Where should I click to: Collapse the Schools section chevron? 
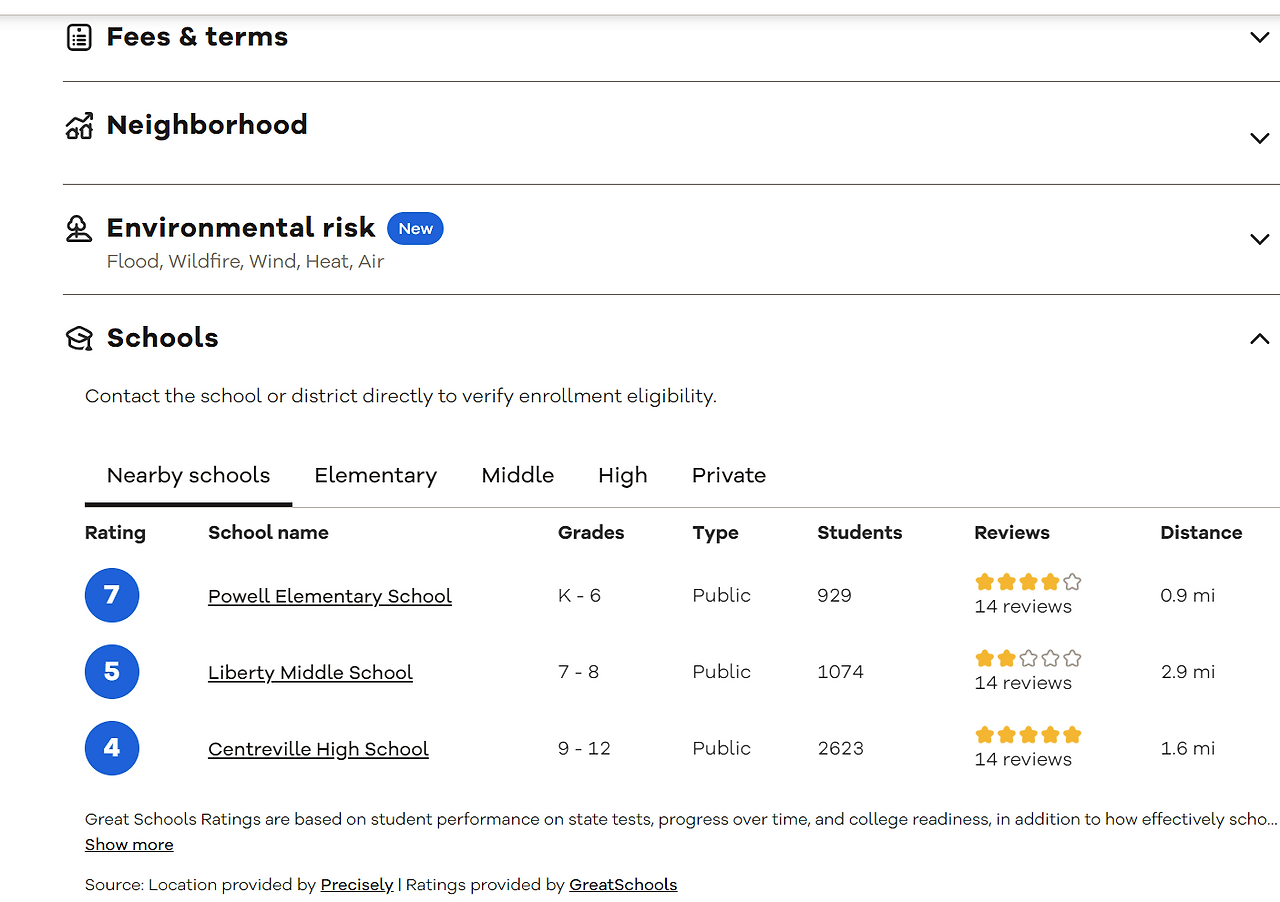click(x=1259, y=339)
